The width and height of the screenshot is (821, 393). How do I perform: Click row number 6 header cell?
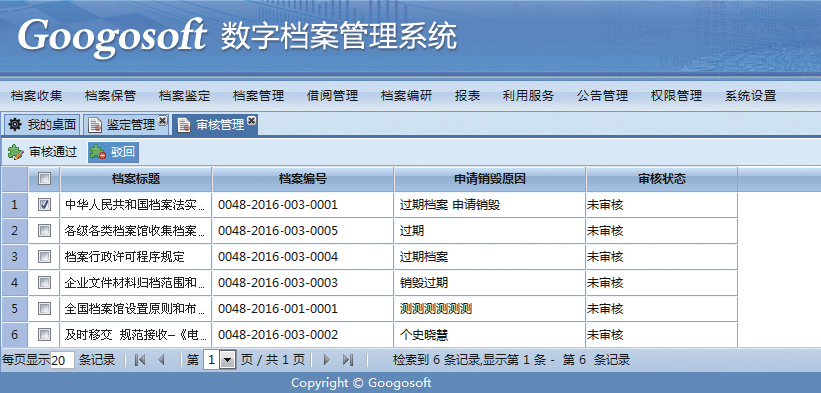pyautogui.click(x=14, y=334)
